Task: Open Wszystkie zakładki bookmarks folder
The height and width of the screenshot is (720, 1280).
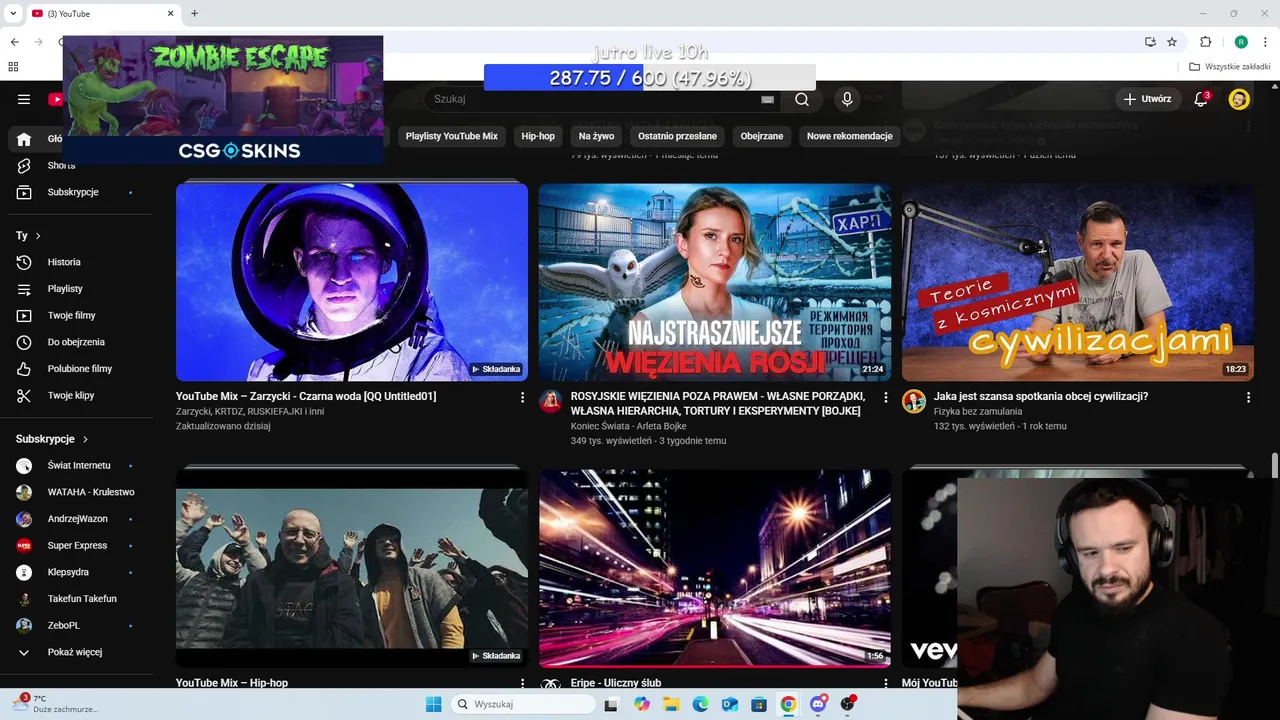Action: point(1230,67)
